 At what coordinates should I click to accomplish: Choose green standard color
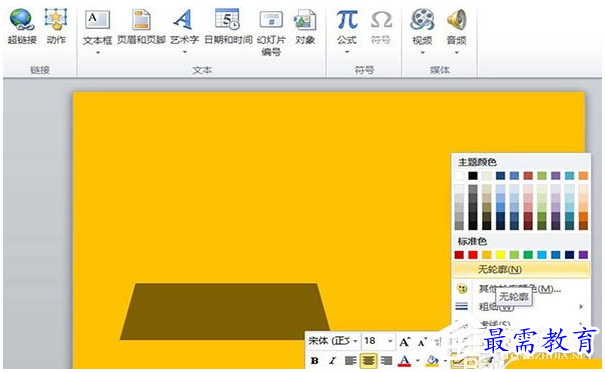click(x=528, y=255)
